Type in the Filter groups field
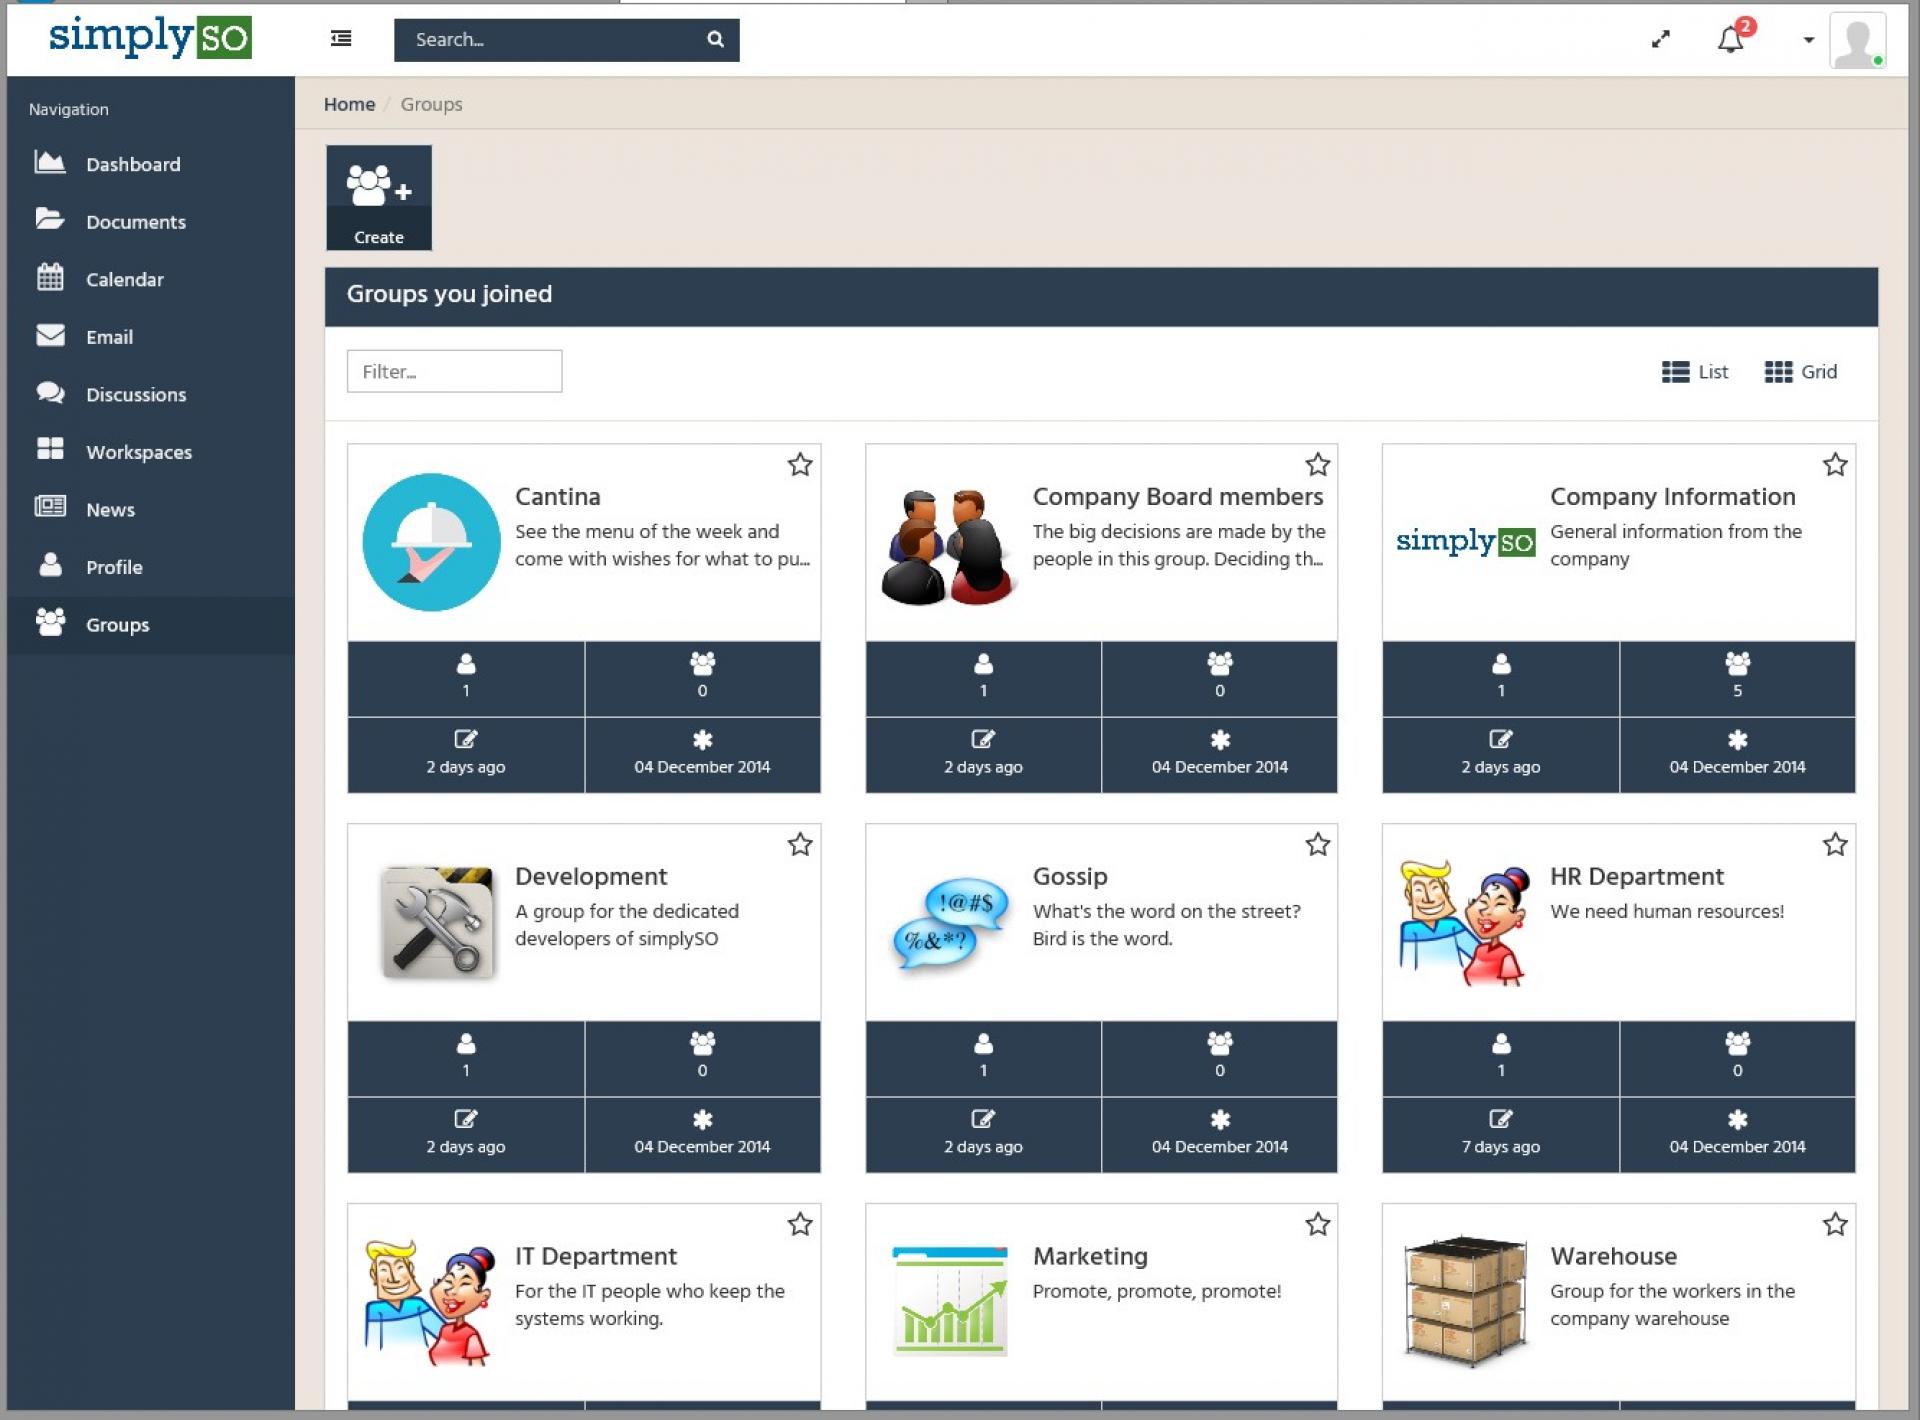 pos(454,371)
